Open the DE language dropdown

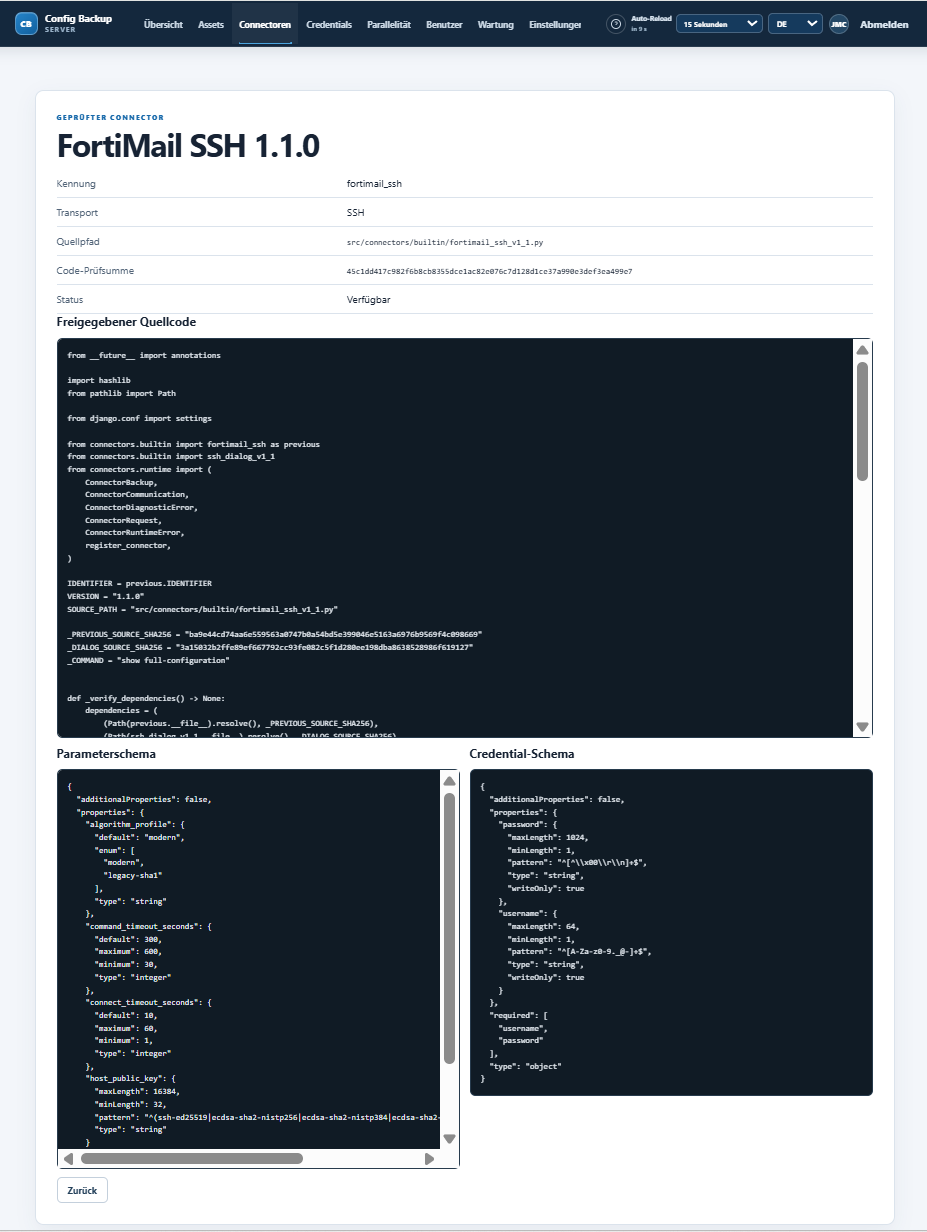[795, 24]
